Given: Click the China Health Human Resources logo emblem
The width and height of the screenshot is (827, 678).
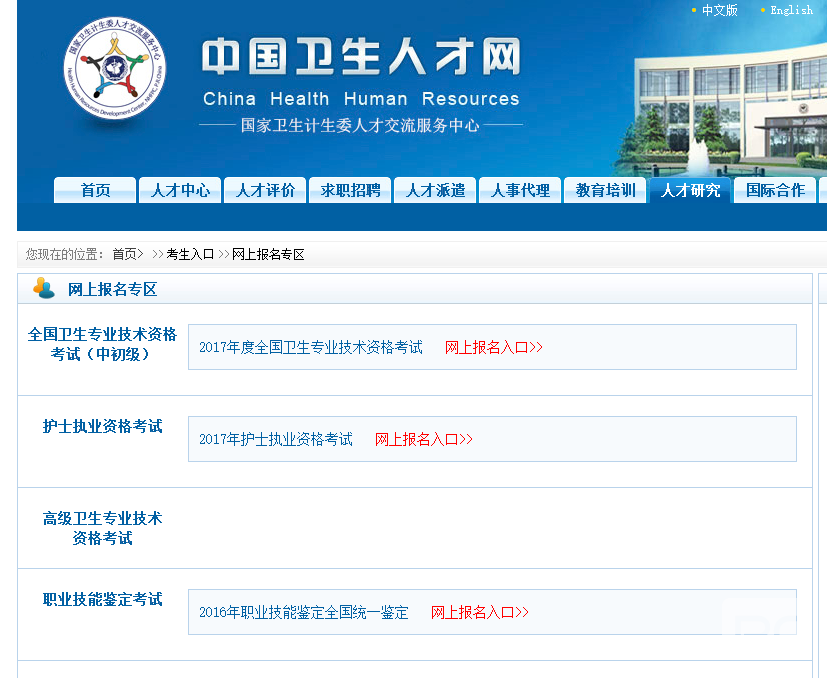Looking at the screenshot, I should tap(114, 68).
